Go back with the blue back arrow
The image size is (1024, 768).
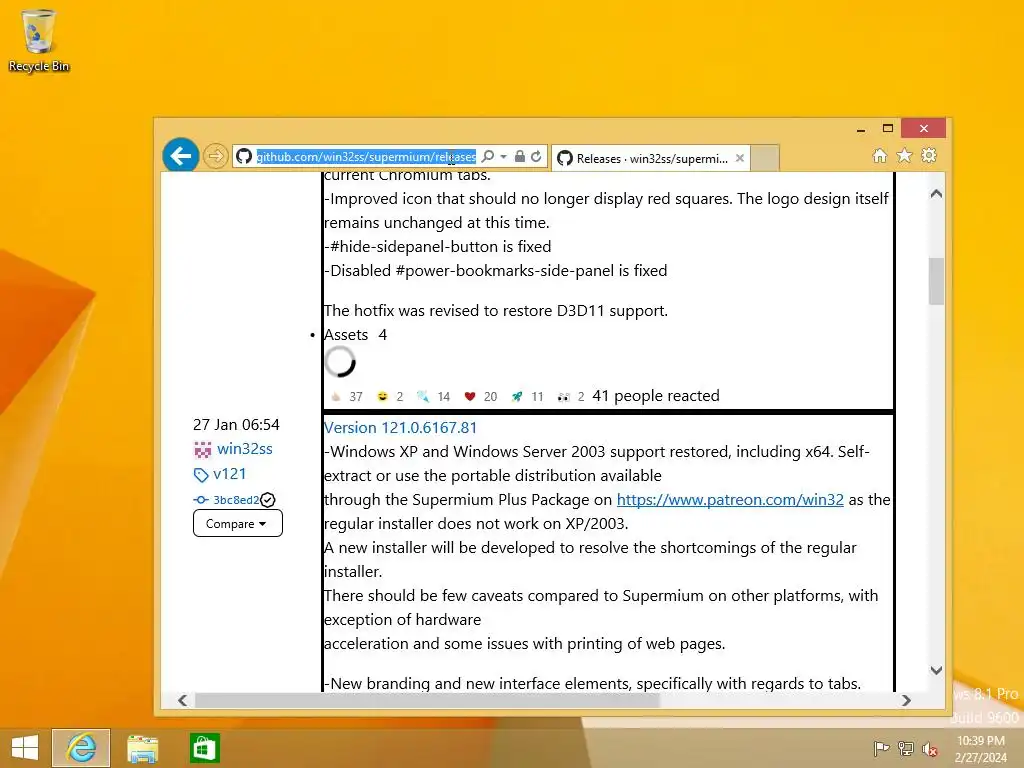coord(181,155)
